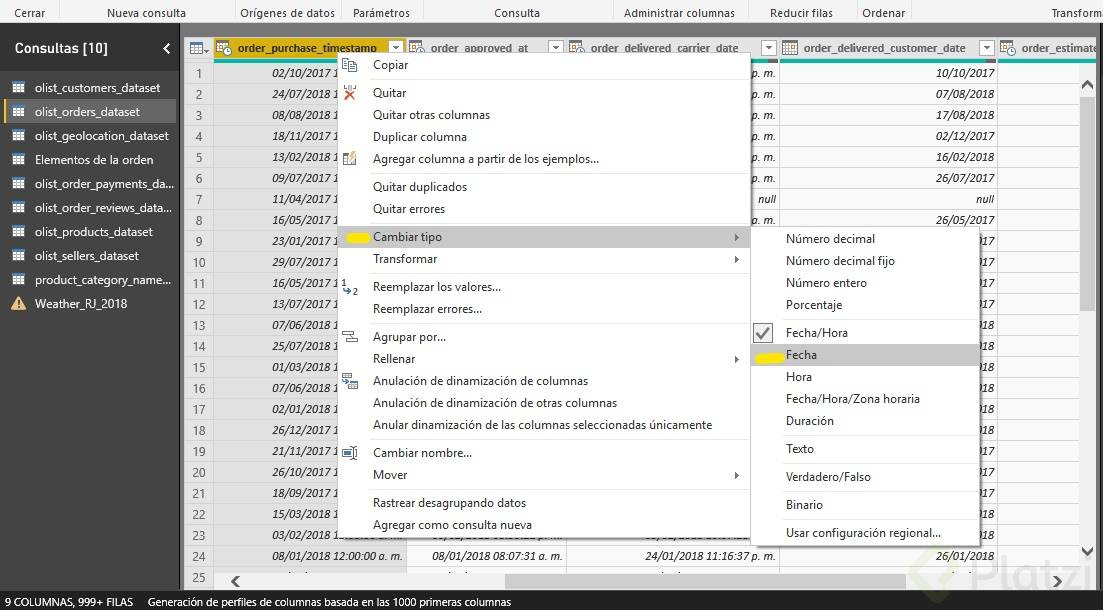Choose Duplicar columna
This screenshot has height=610, width=1103.
click(x=420, y=136)
